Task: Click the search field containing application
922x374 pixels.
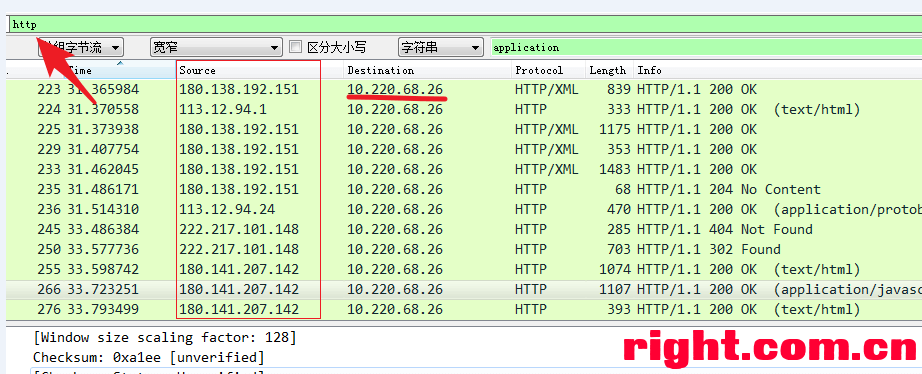Action: click(x=706, y=48)
